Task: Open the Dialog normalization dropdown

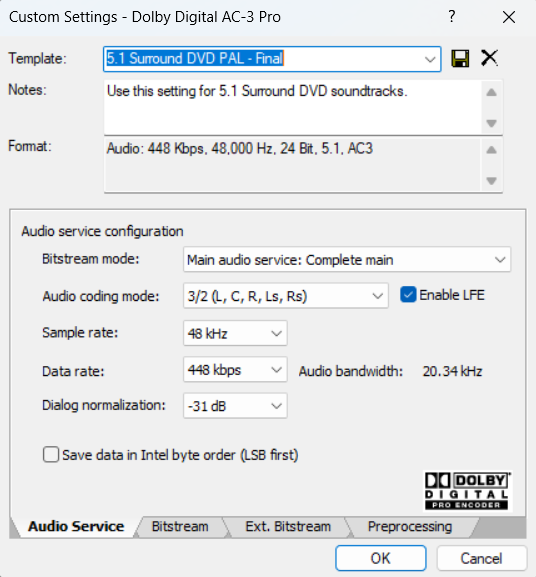Action: (x=235, y=406)
